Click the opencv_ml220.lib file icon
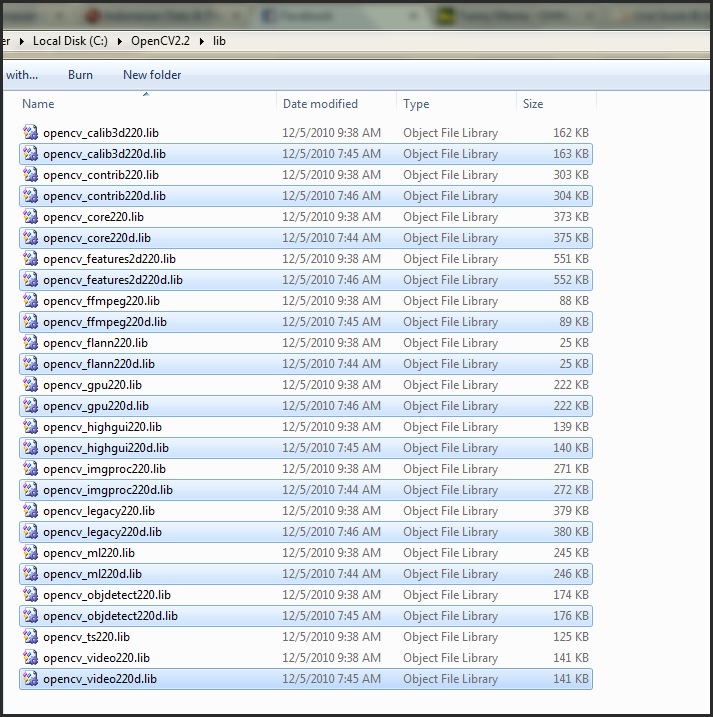Image resolution: width=713 pixels, height=717 pixels. coord(31,553)
